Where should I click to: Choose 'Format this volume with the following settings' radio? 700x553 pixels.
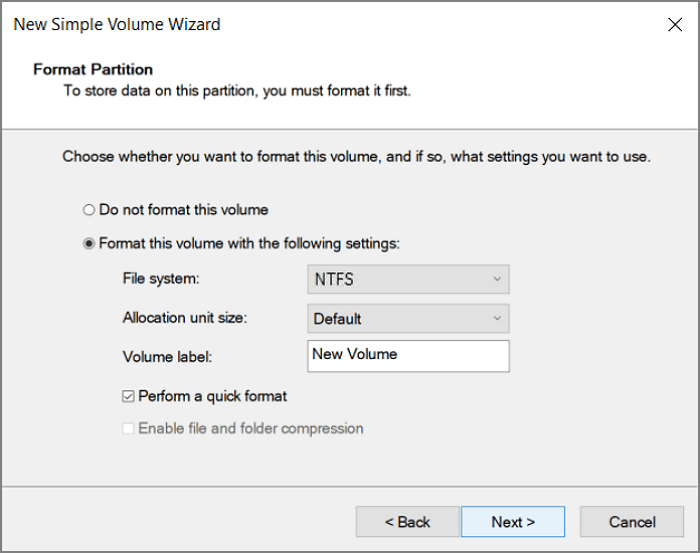pos(90,243)
